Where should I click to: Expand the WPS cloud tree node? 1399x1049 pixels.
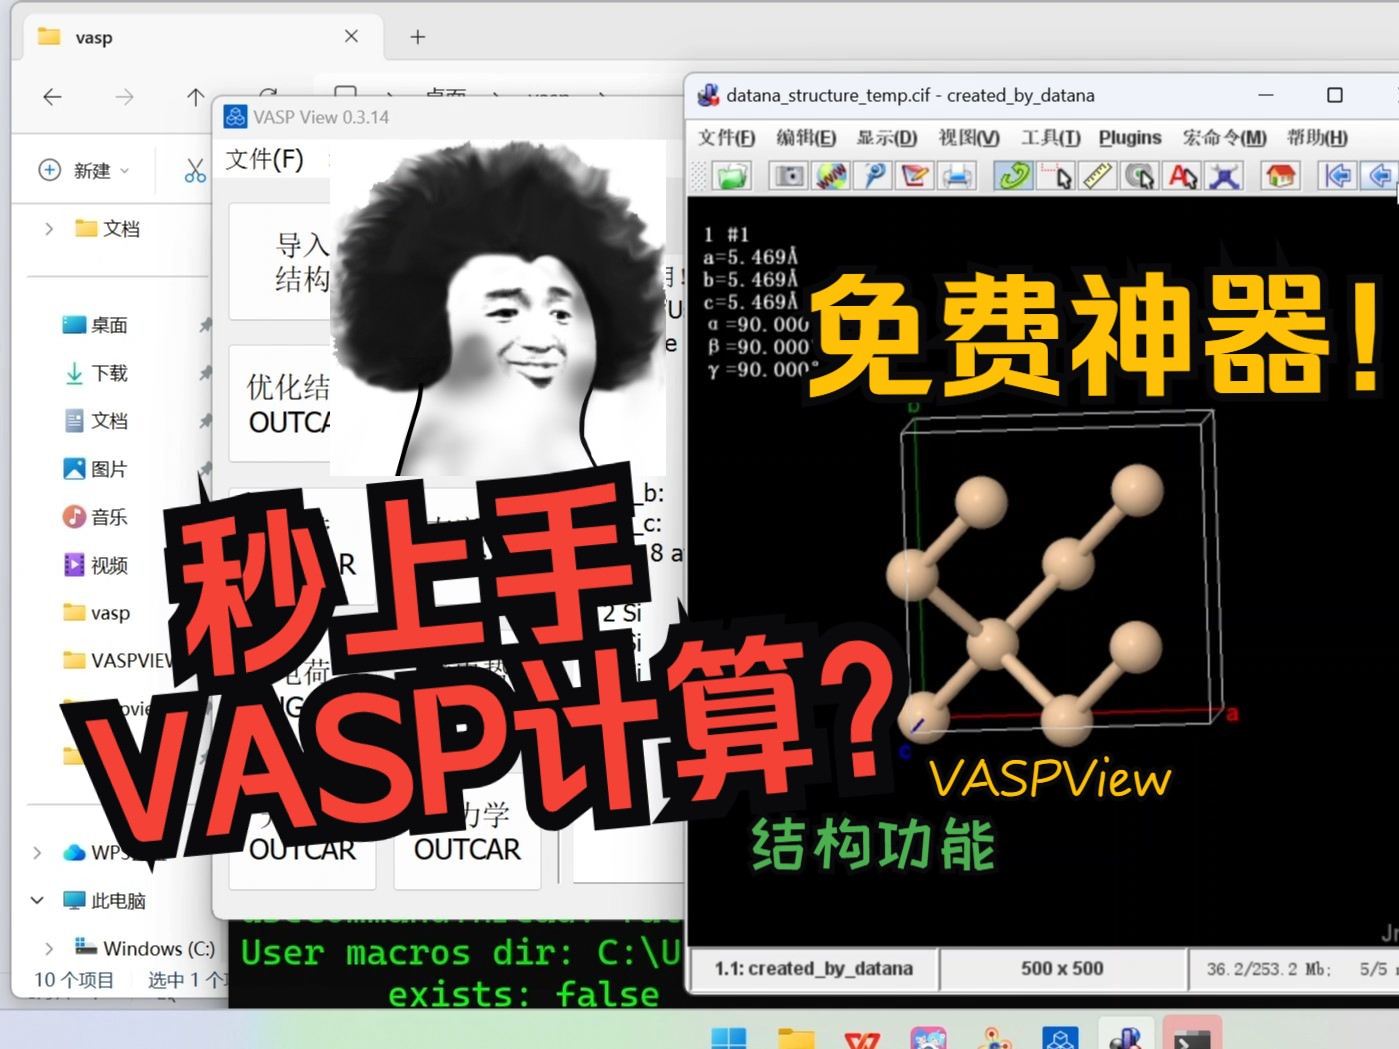click(x=37, y=853)
